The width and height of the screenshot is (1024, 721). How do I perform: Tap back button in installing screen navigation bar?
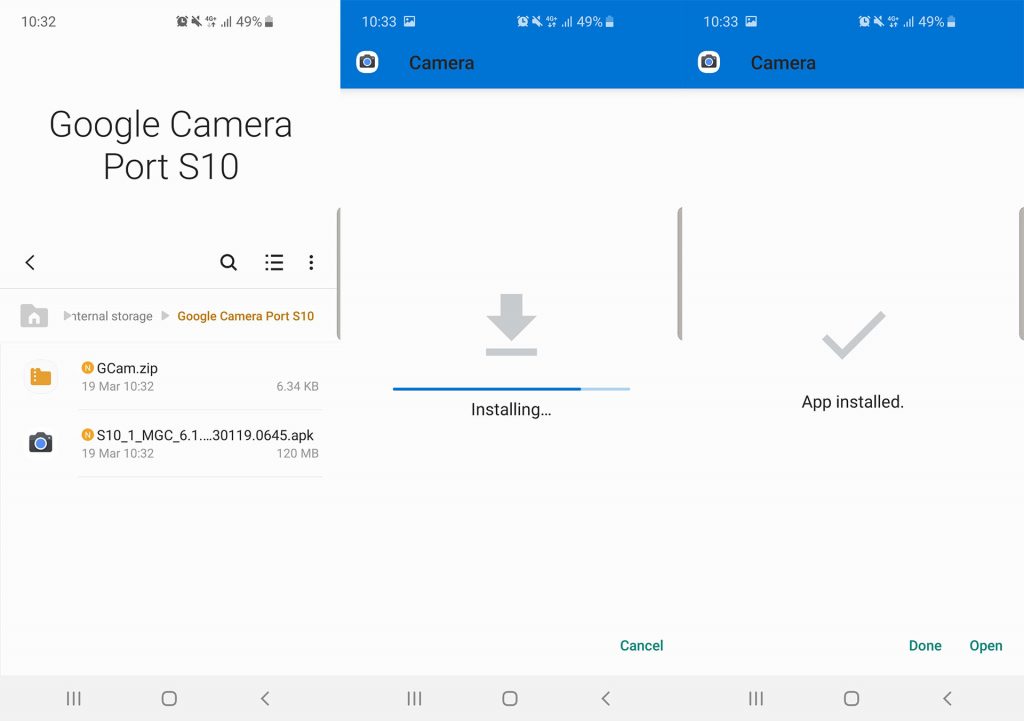605,698
